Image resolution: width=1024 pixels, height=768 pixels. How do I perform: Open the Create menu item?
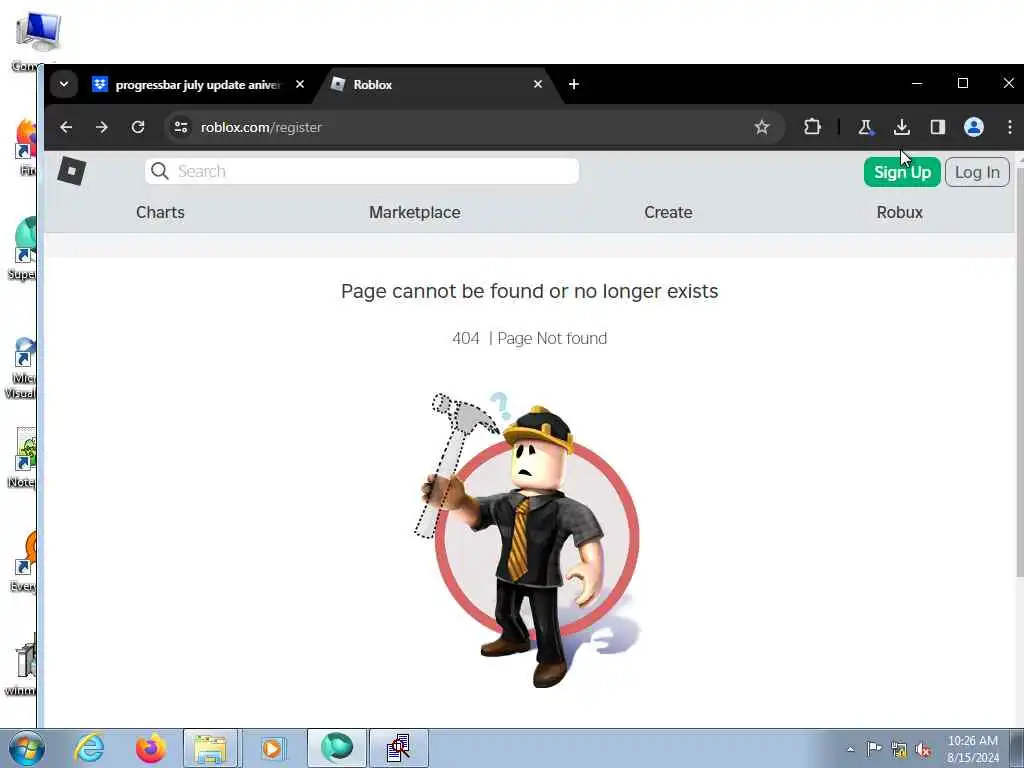[x=668, y=212]
